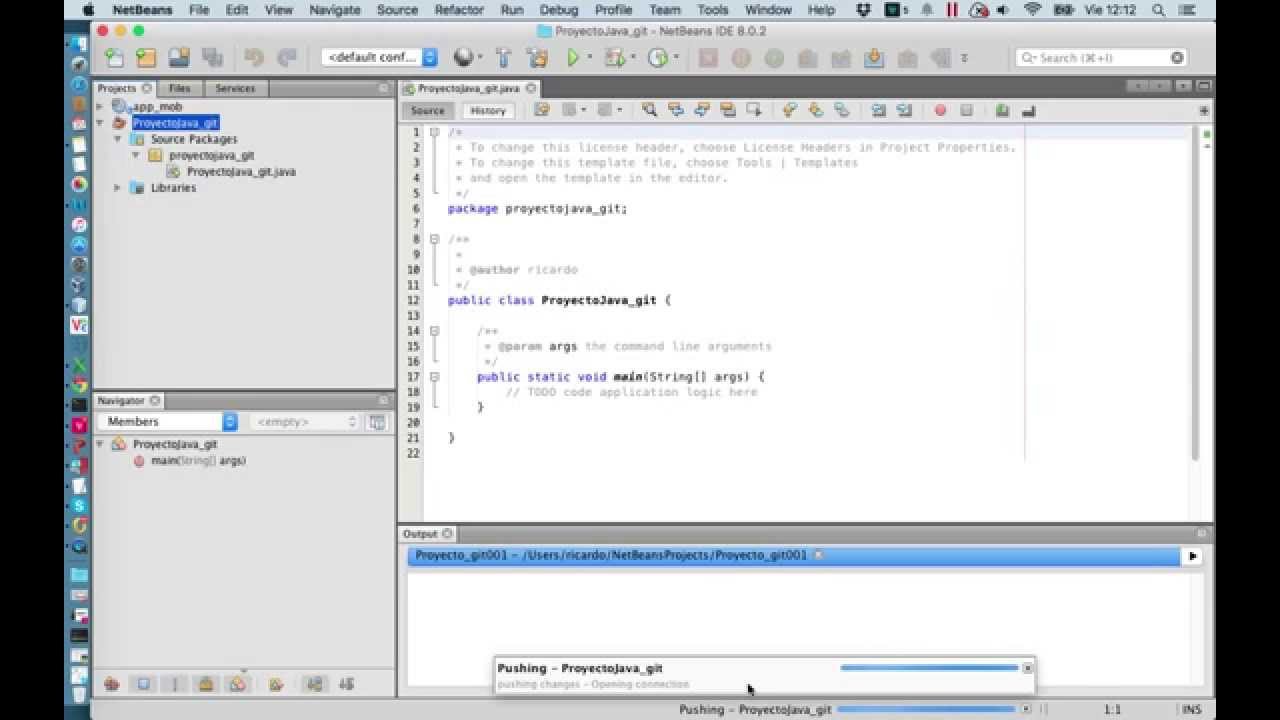The image size is (1280, 720).
Task: Click the Last Edit icon in editor toolbar
Action: point(542,111)
